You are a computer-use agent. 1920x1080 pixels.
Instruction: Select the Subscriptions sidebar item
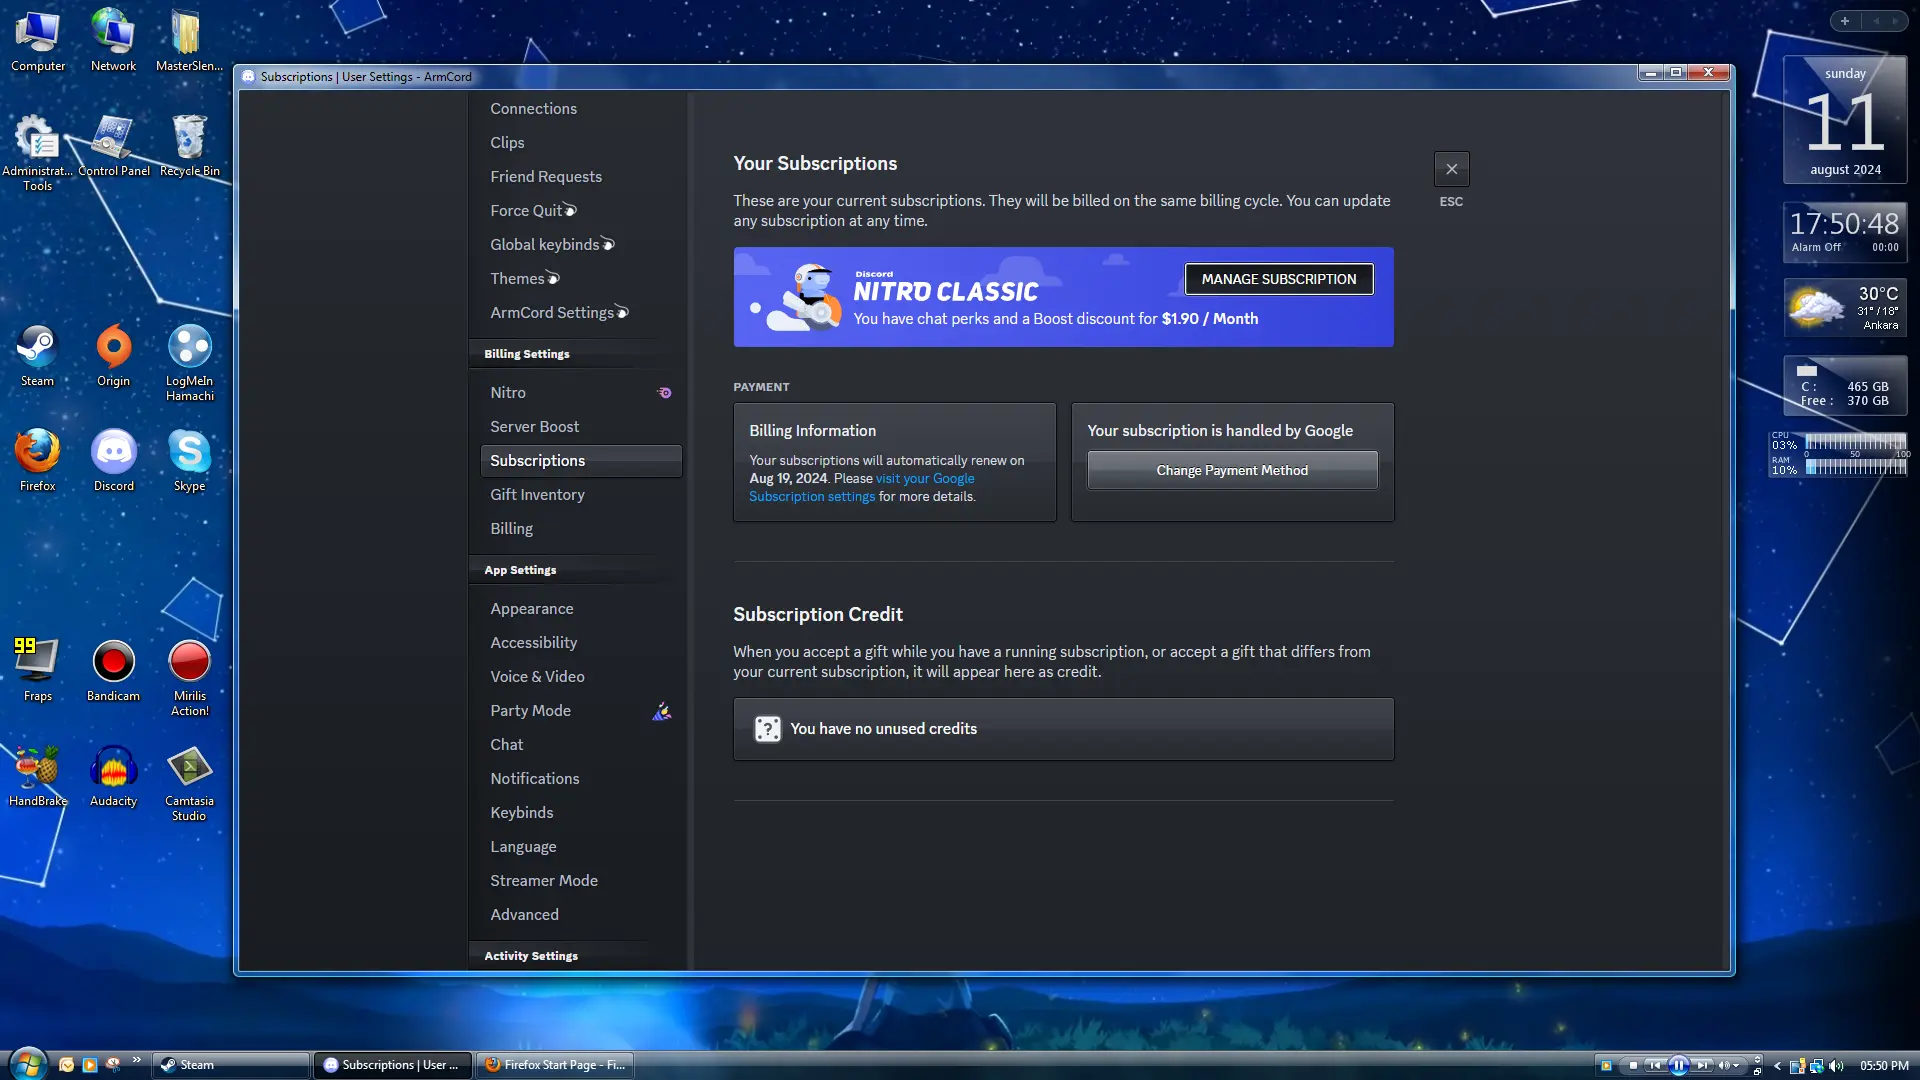(581, 461)
